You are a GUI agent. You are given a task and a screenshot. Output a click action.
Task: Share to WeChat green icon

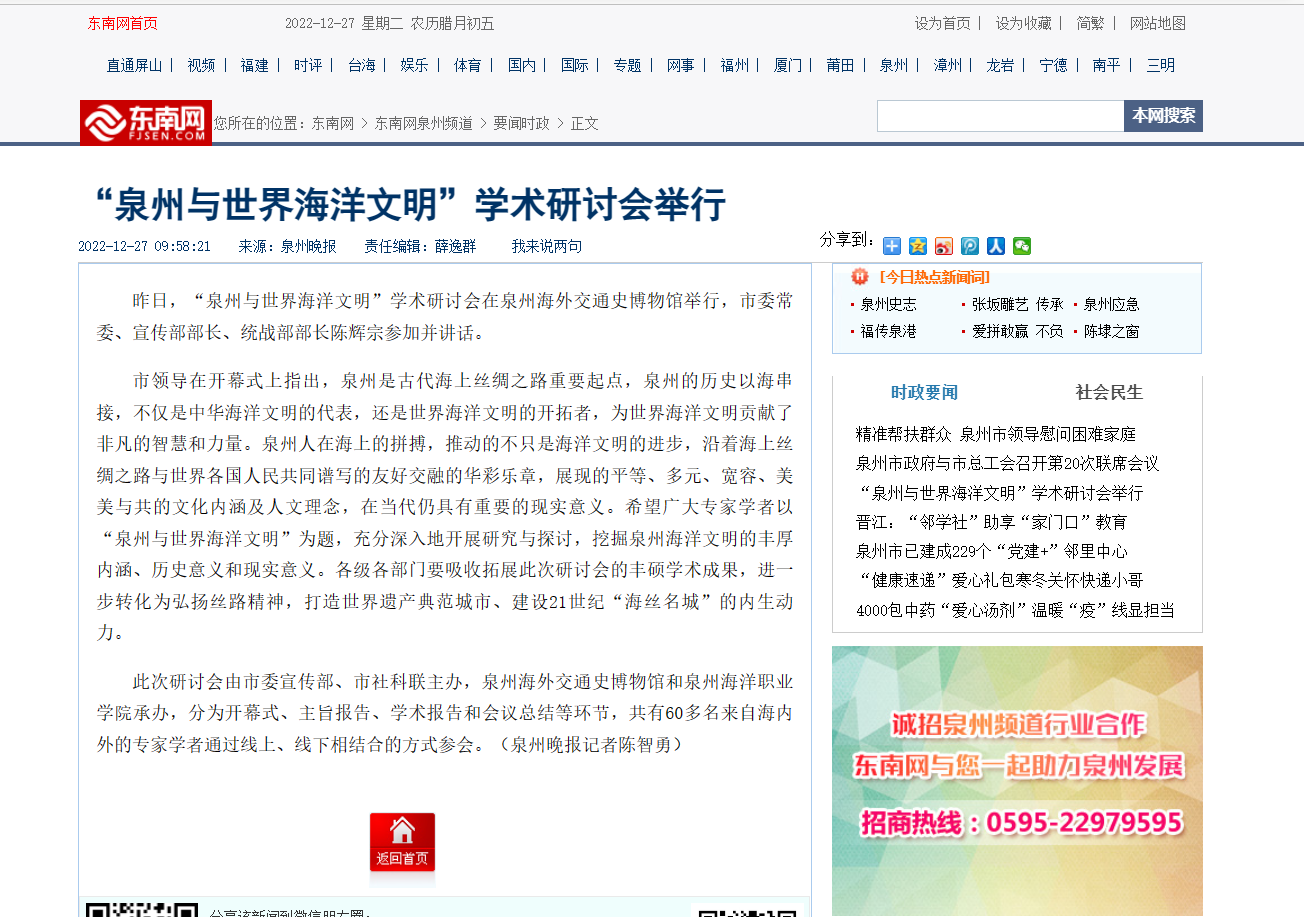[1021, 246]
